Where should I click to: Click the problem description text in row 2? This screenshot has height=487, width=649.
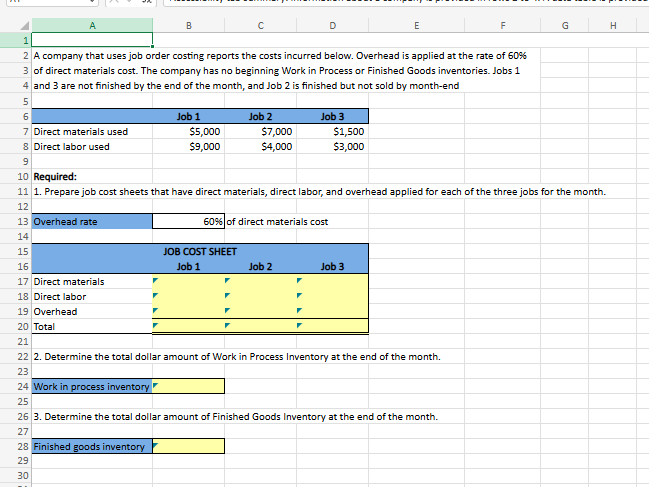pyautogui.click(x=280, y=56)
